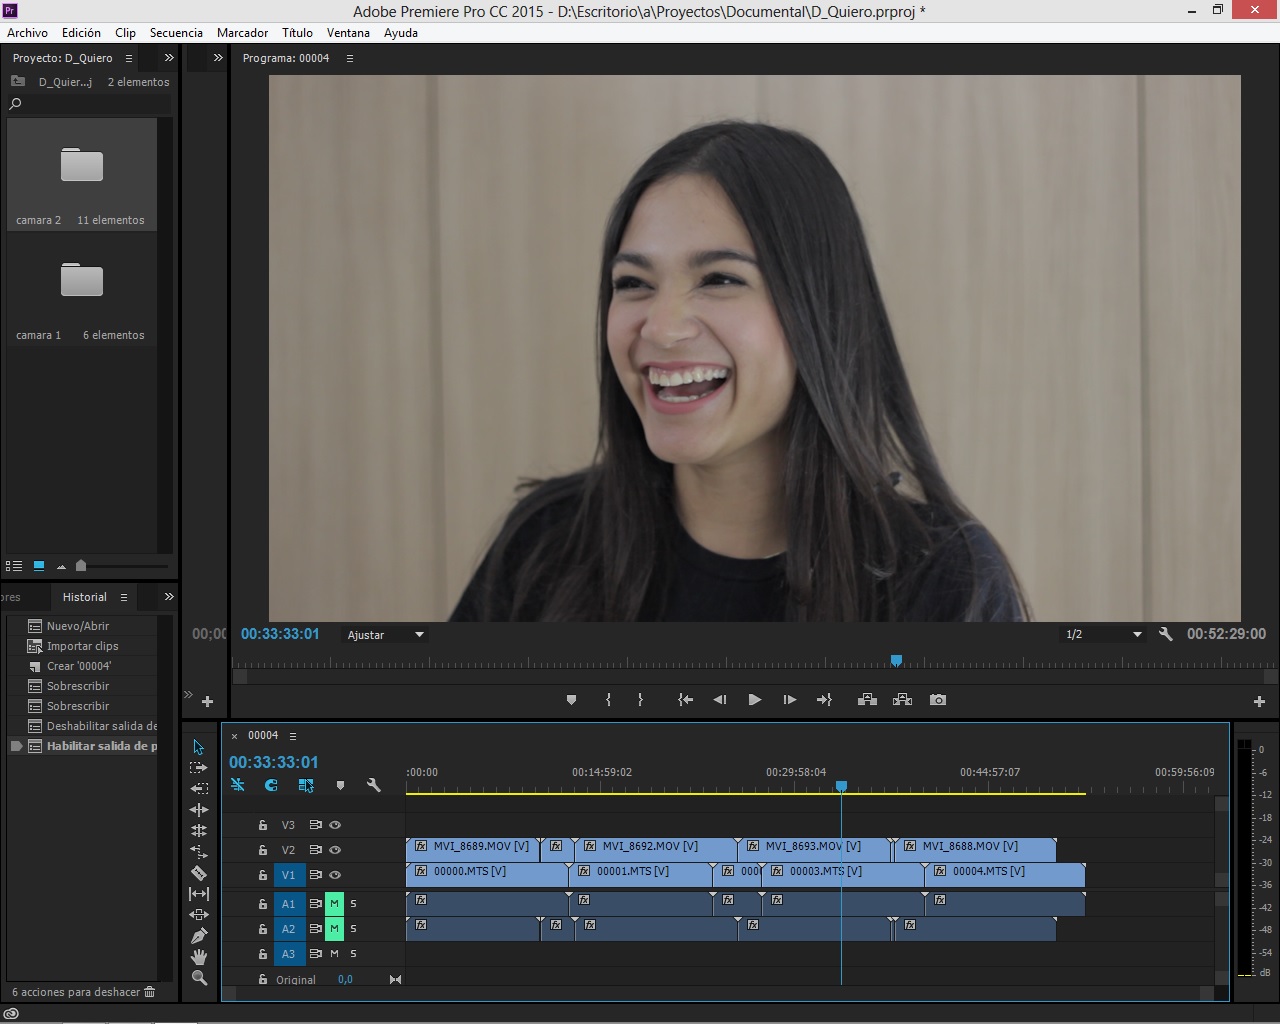The width and height of the screenshot is (1280, 1024).
Task: Switch to the Historial tab
Action: click(x=85, y=597)
